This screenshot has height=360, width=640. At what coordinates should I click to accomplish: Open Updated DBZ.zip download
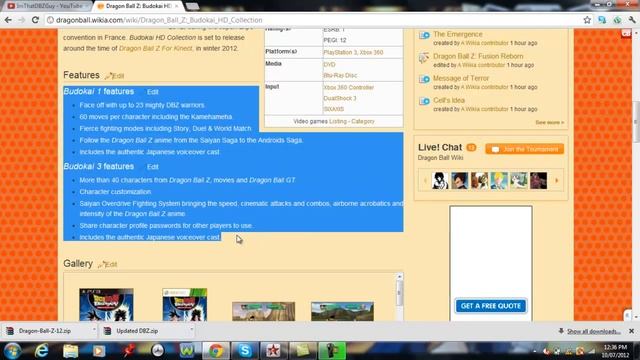coord(137,331)
